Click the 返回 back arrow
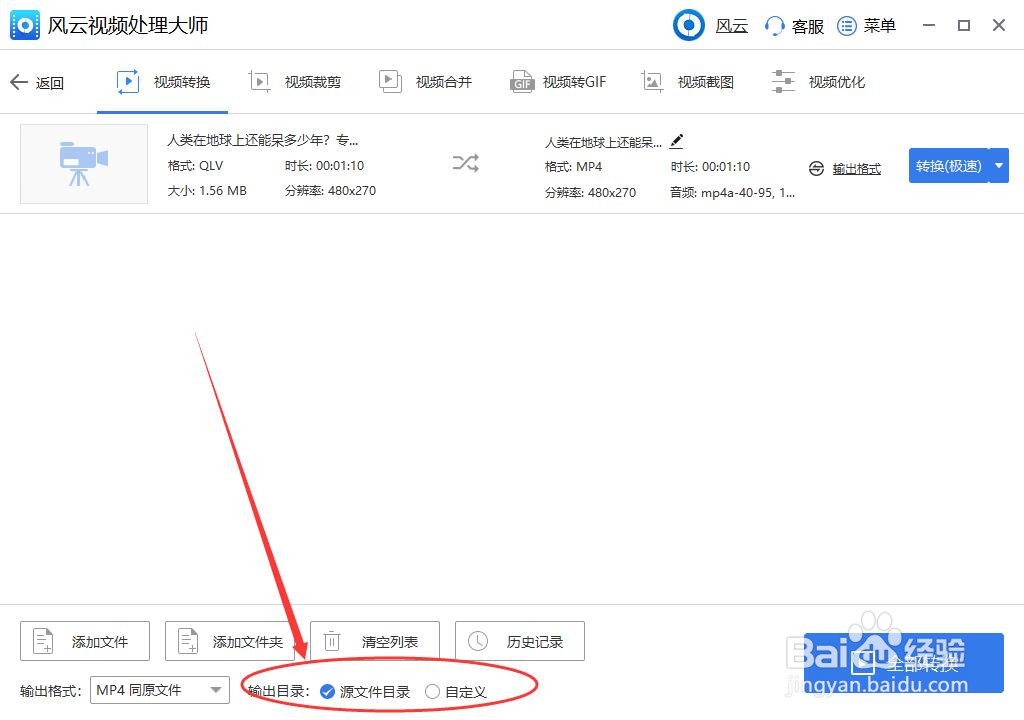 pos(19,82)
